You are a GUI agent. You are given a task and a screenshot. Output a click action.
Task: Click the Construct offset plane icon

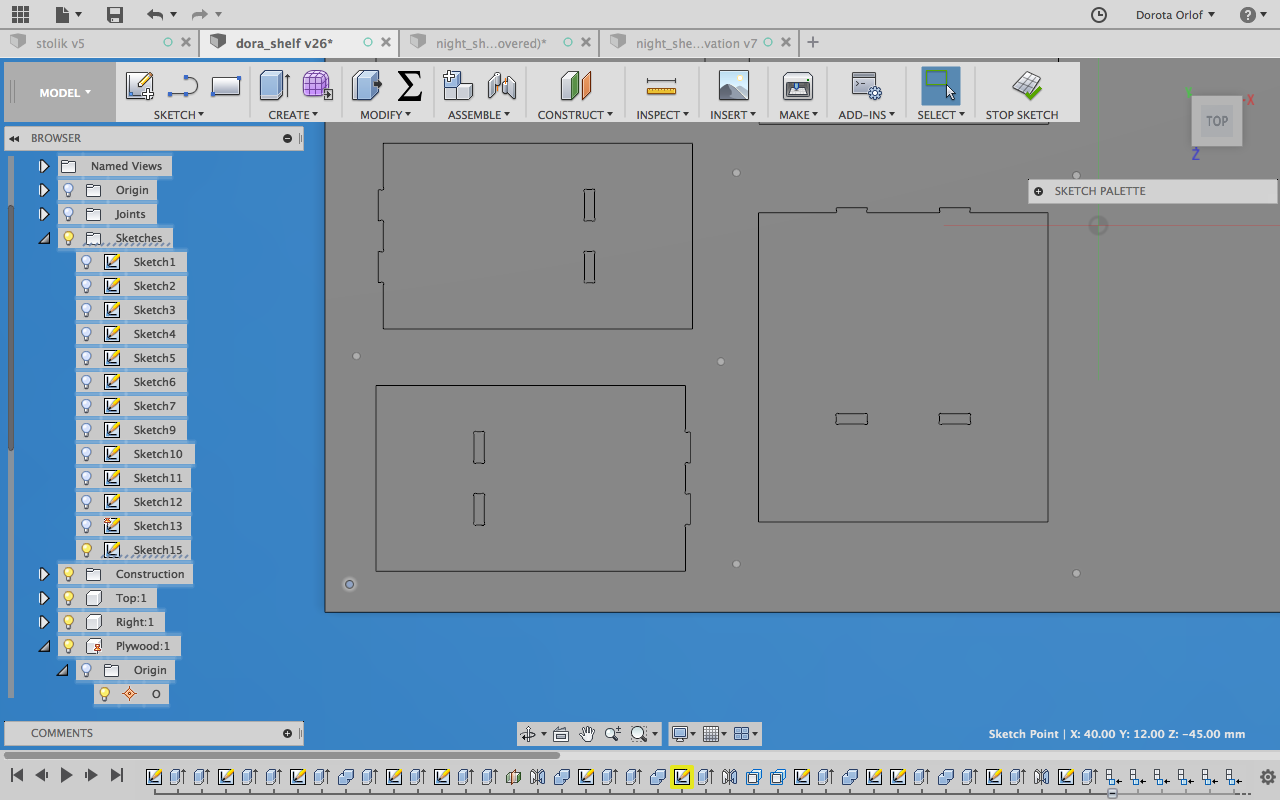tap(576, 86)
